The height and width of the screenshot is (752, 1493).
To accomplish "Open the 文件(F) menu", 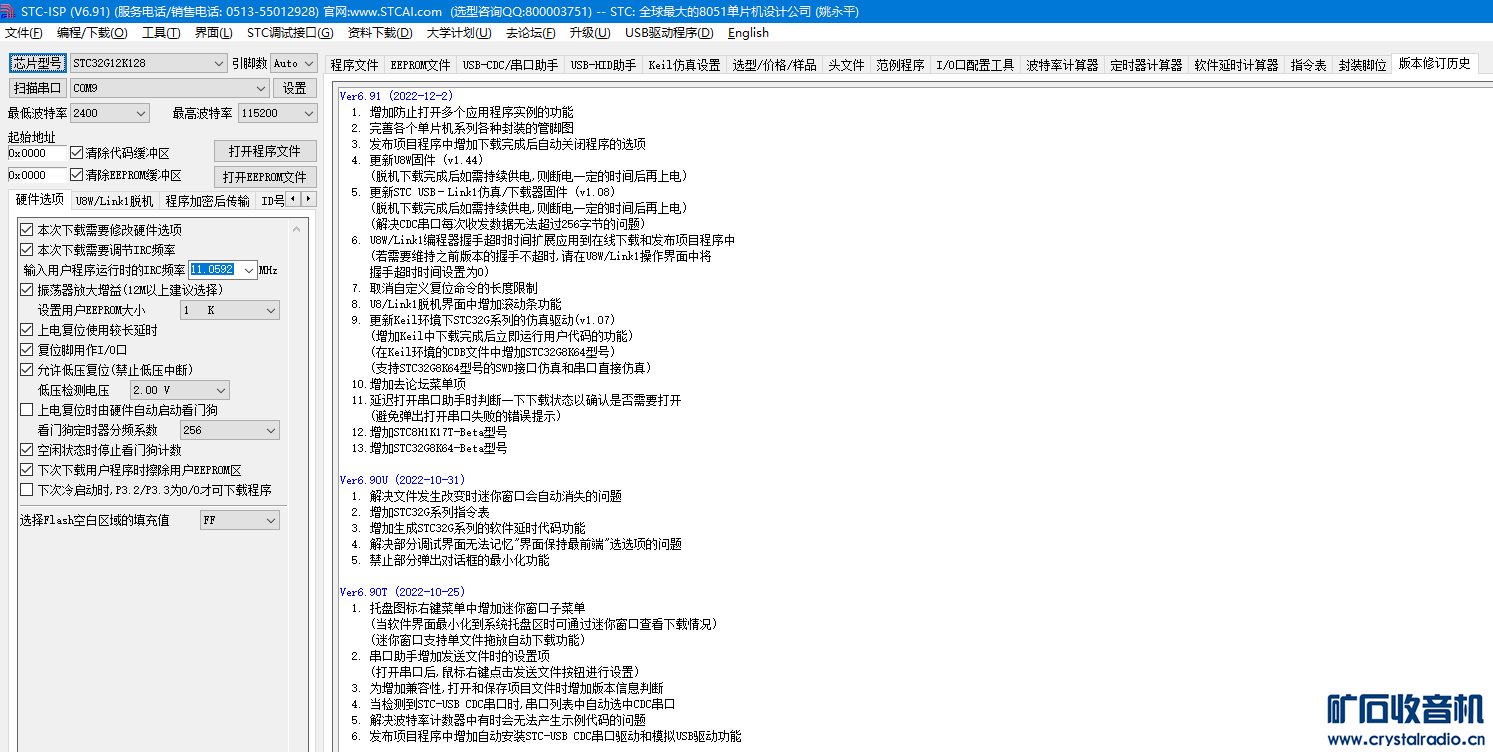I will 24,33.
